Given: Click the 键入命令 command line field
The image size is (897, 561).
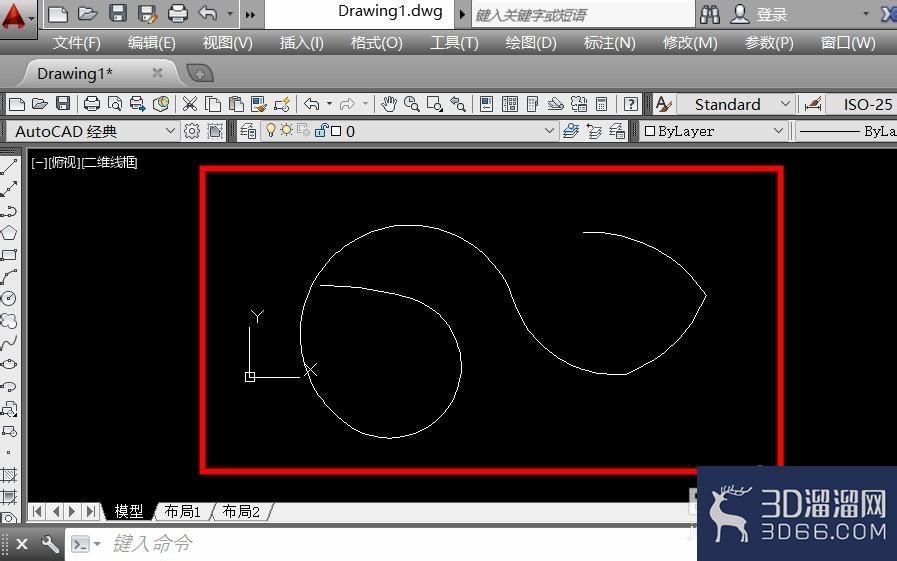Looking at the screenshot, I should point(378,543).
